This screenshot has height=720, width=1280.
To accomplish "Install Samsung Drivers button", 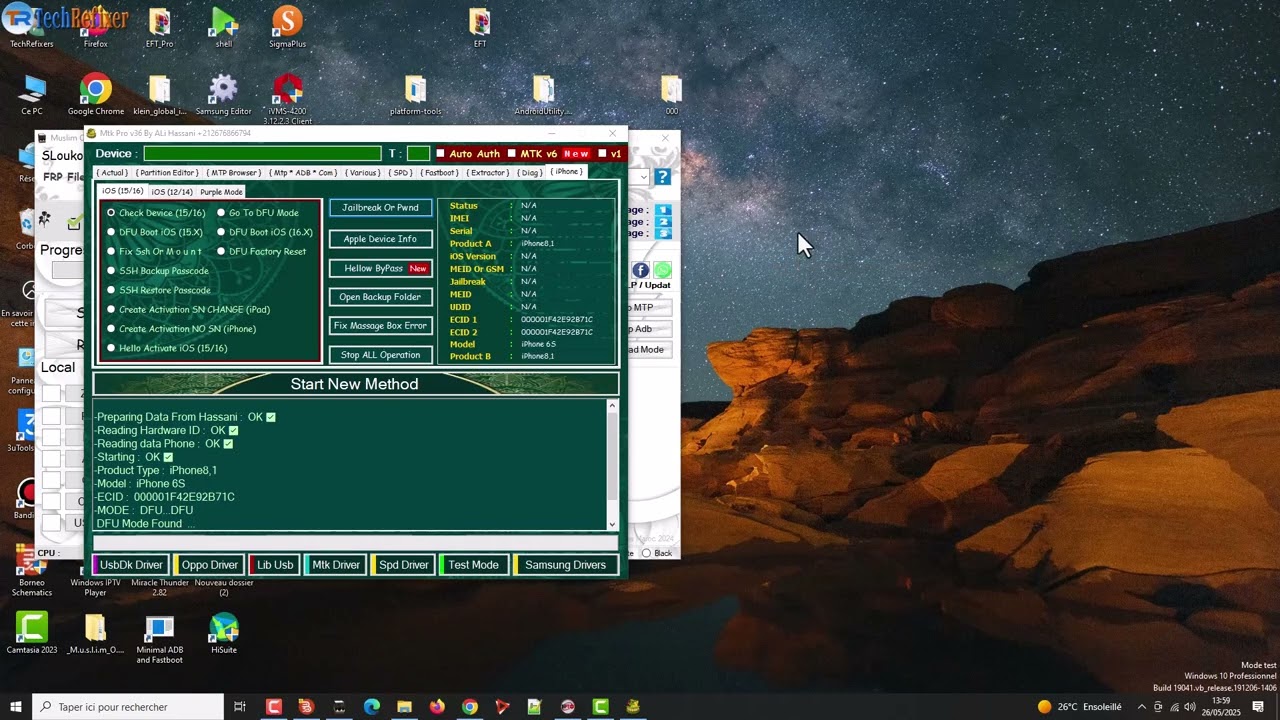I will (566, 565).
